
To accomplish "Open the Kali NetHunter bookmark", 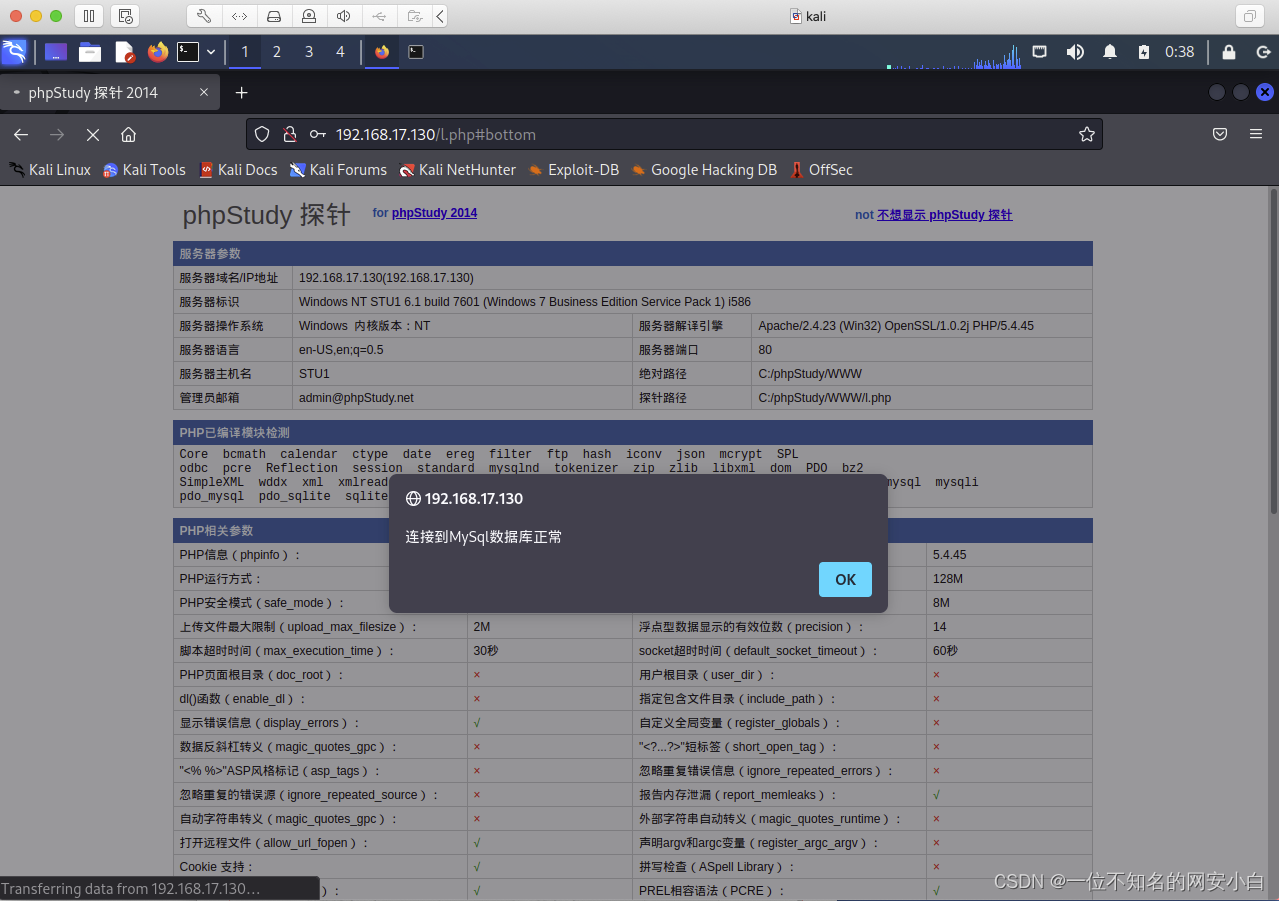I will point(457,170).
